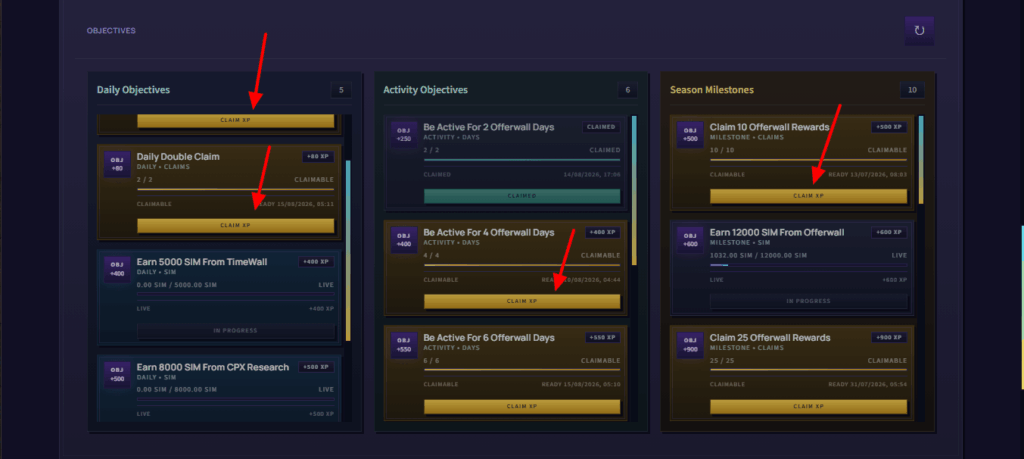Image resolution: width=1024 pixels, height=459 pixels.
Task: Click the count badge 5 beside Daily Objectives
Action: coord(341,90)
